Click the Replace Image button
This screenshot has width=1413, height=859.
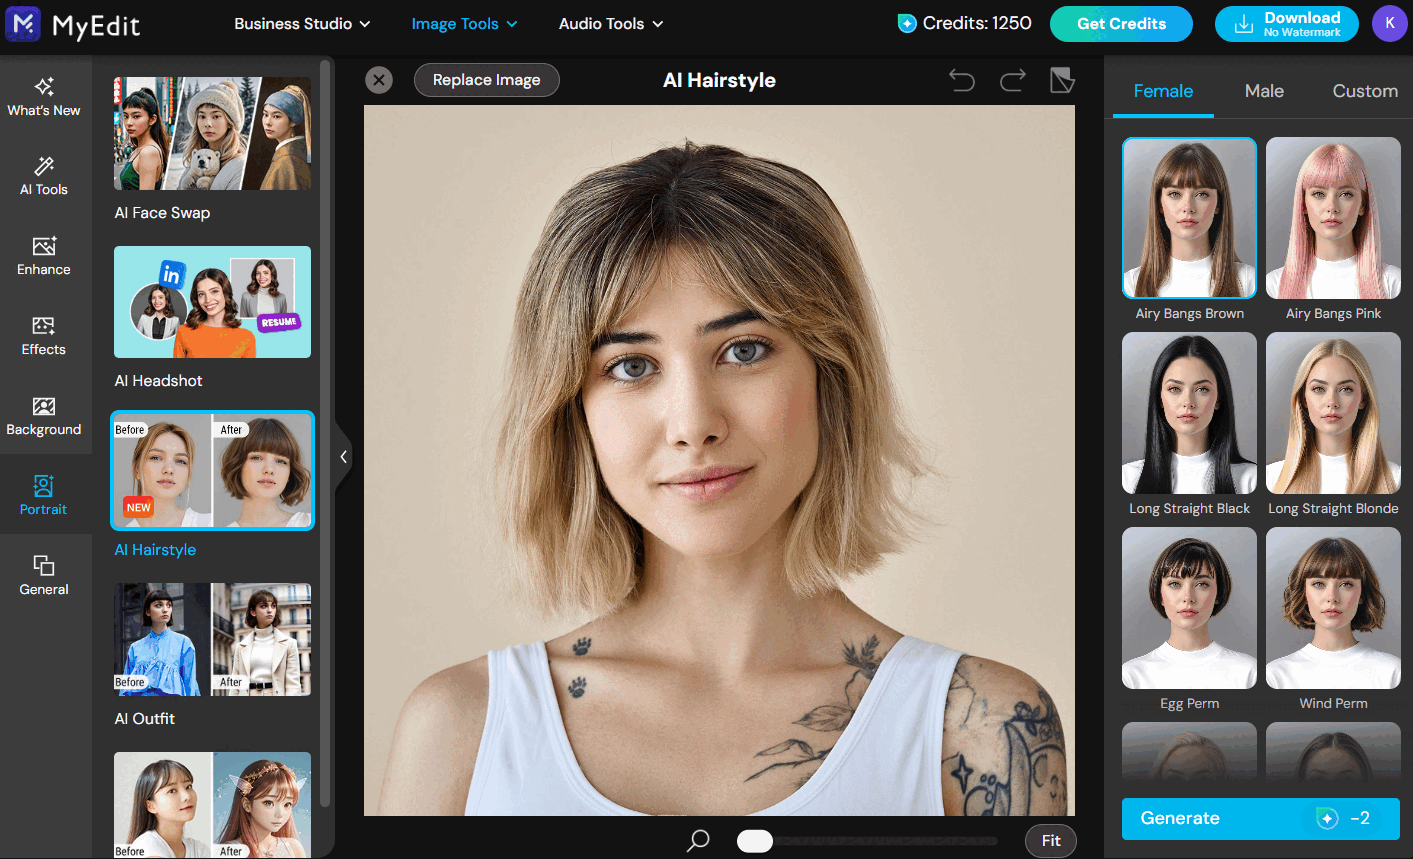click(486, 80)
